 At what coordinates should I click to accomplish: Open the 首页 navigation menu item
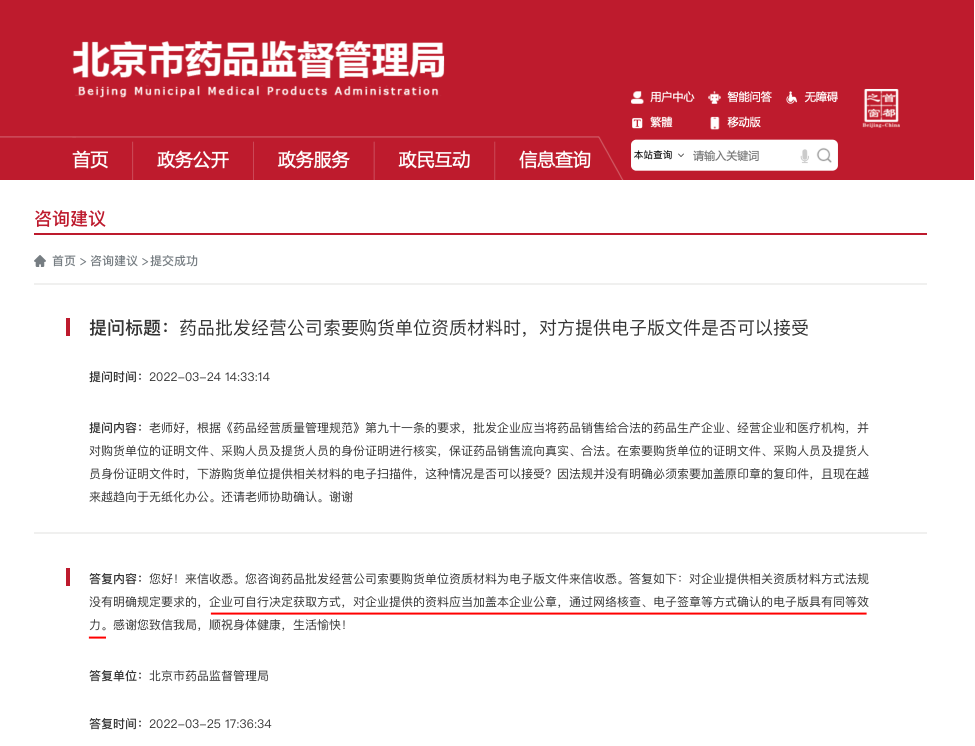pyautogui.click(x=89, y=158)
